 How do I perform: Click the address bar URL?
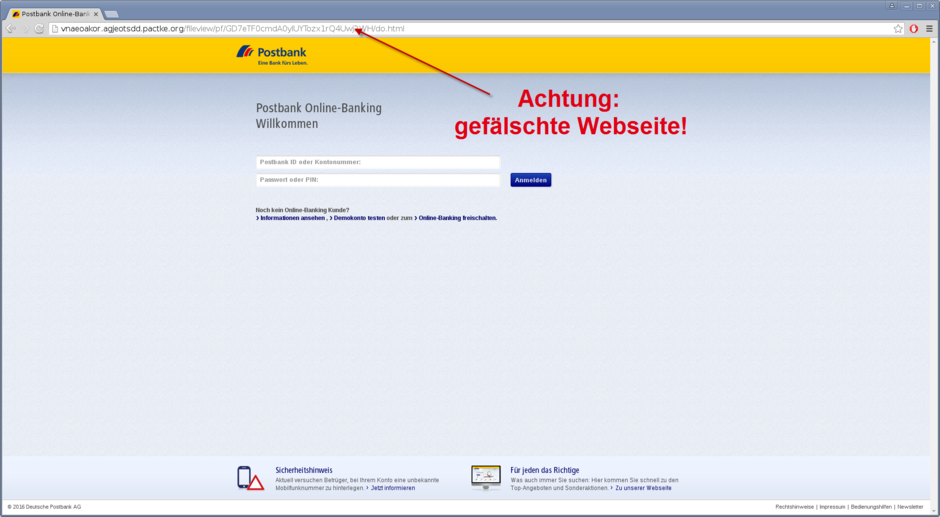[233, 29]
